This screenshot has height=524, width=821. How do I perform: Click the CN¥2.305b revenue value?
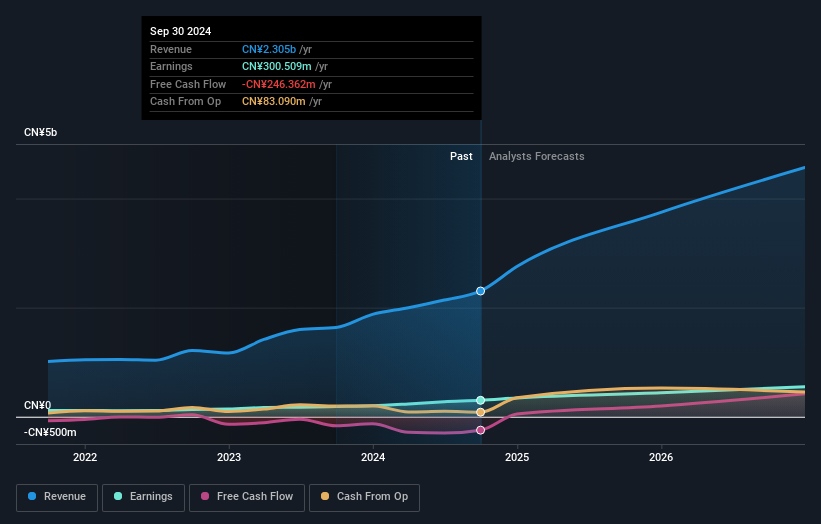pyautogui.click(x=269, y=49)
